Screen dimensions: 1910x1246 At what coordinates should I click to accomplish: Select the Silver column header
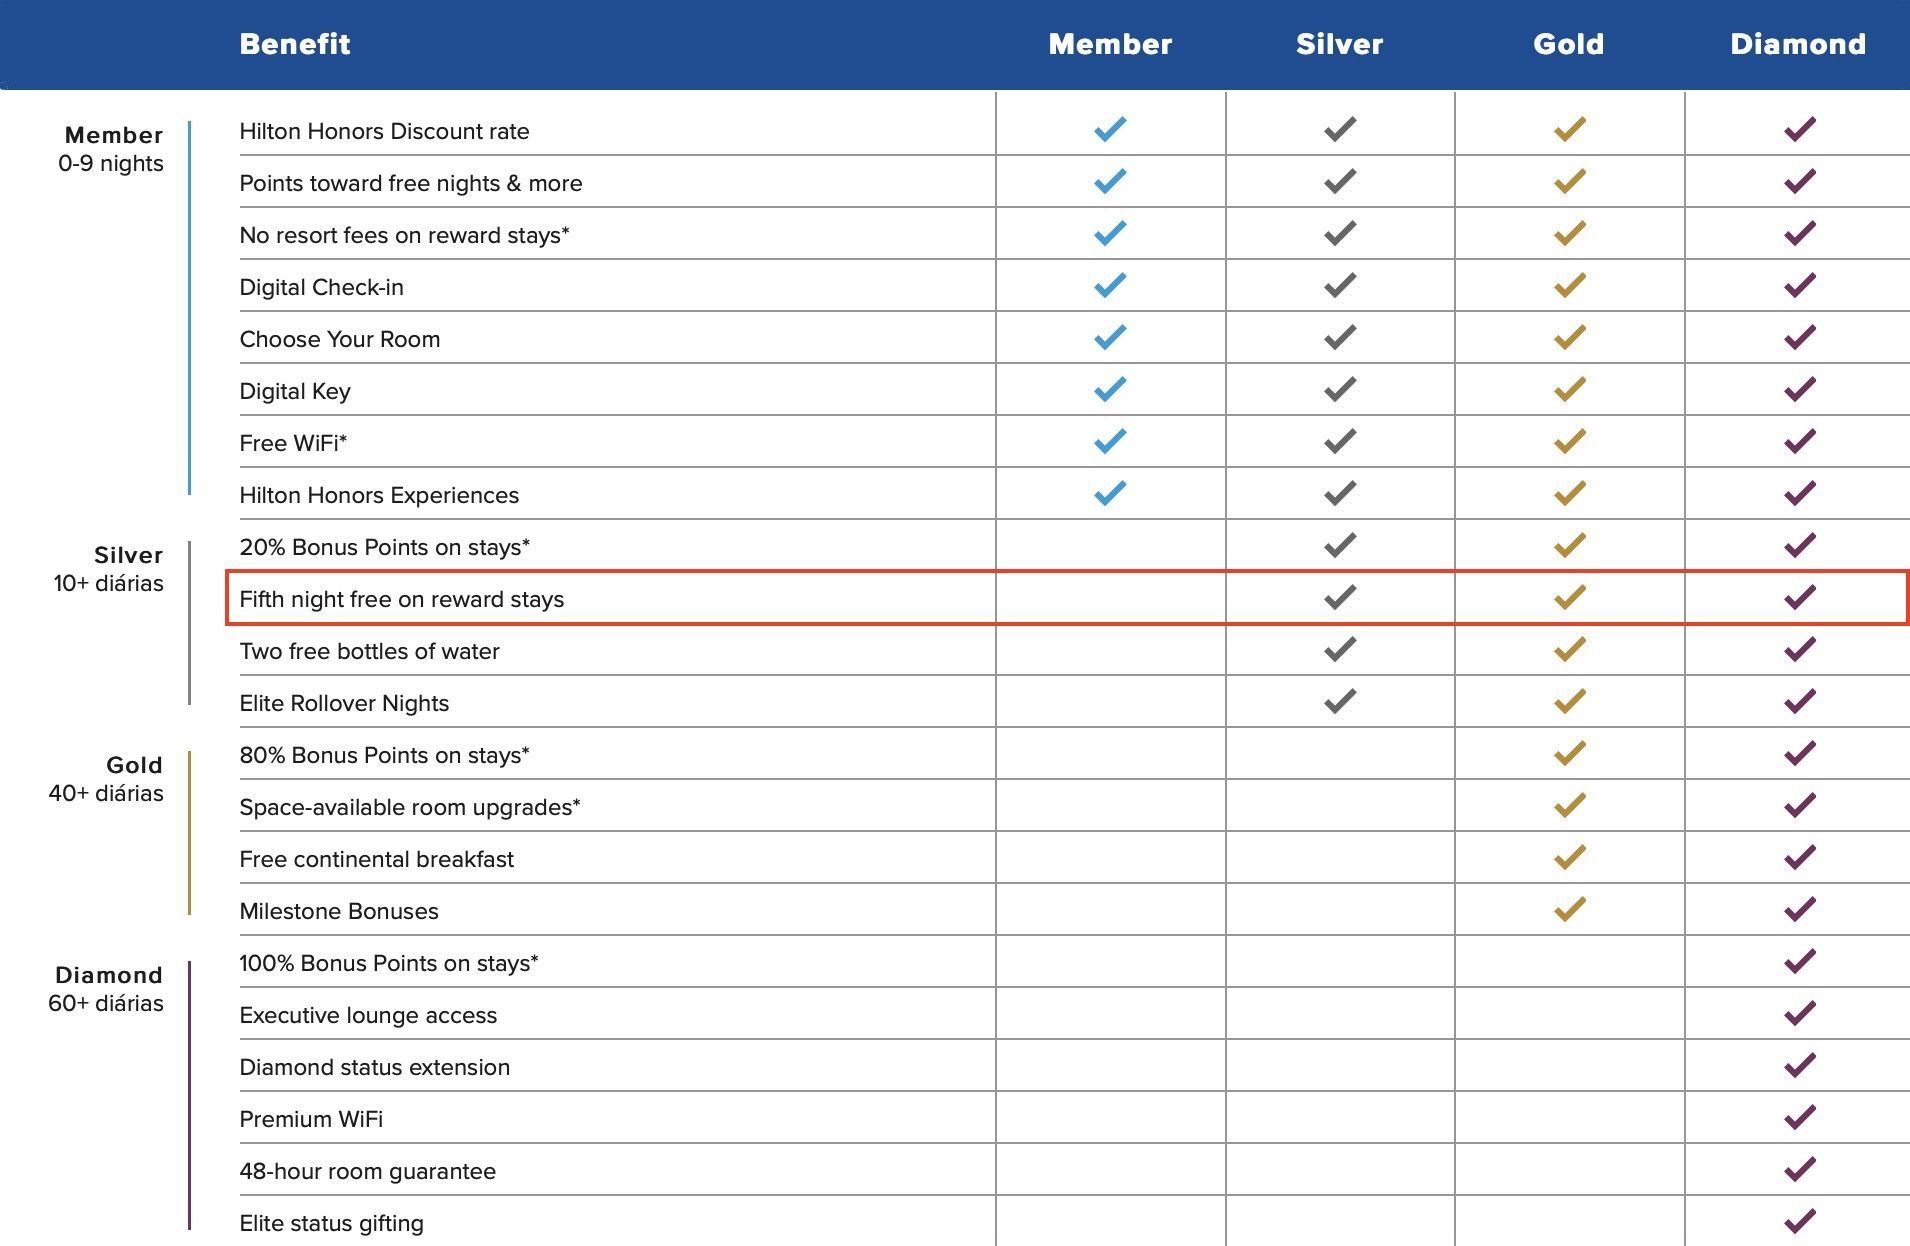coord(1340,44)
